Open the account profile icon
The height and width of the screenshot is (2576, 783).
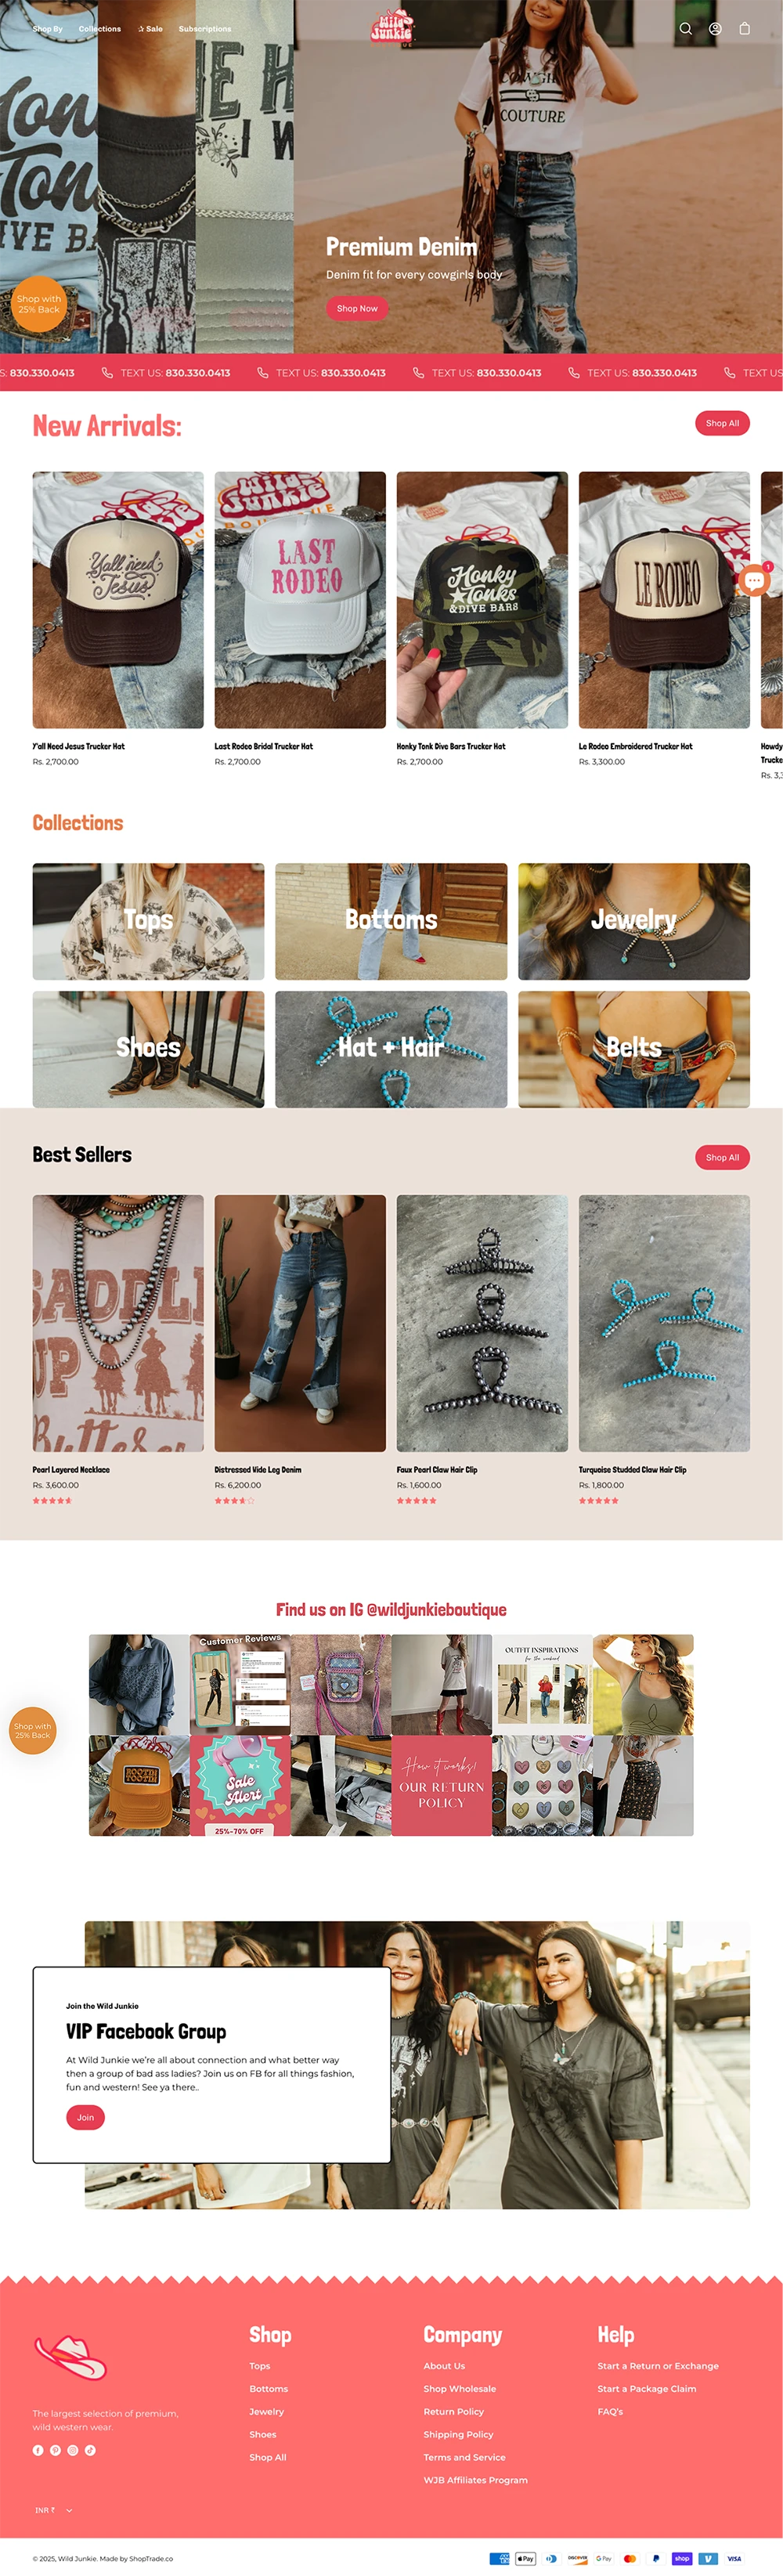pos(715,29)
